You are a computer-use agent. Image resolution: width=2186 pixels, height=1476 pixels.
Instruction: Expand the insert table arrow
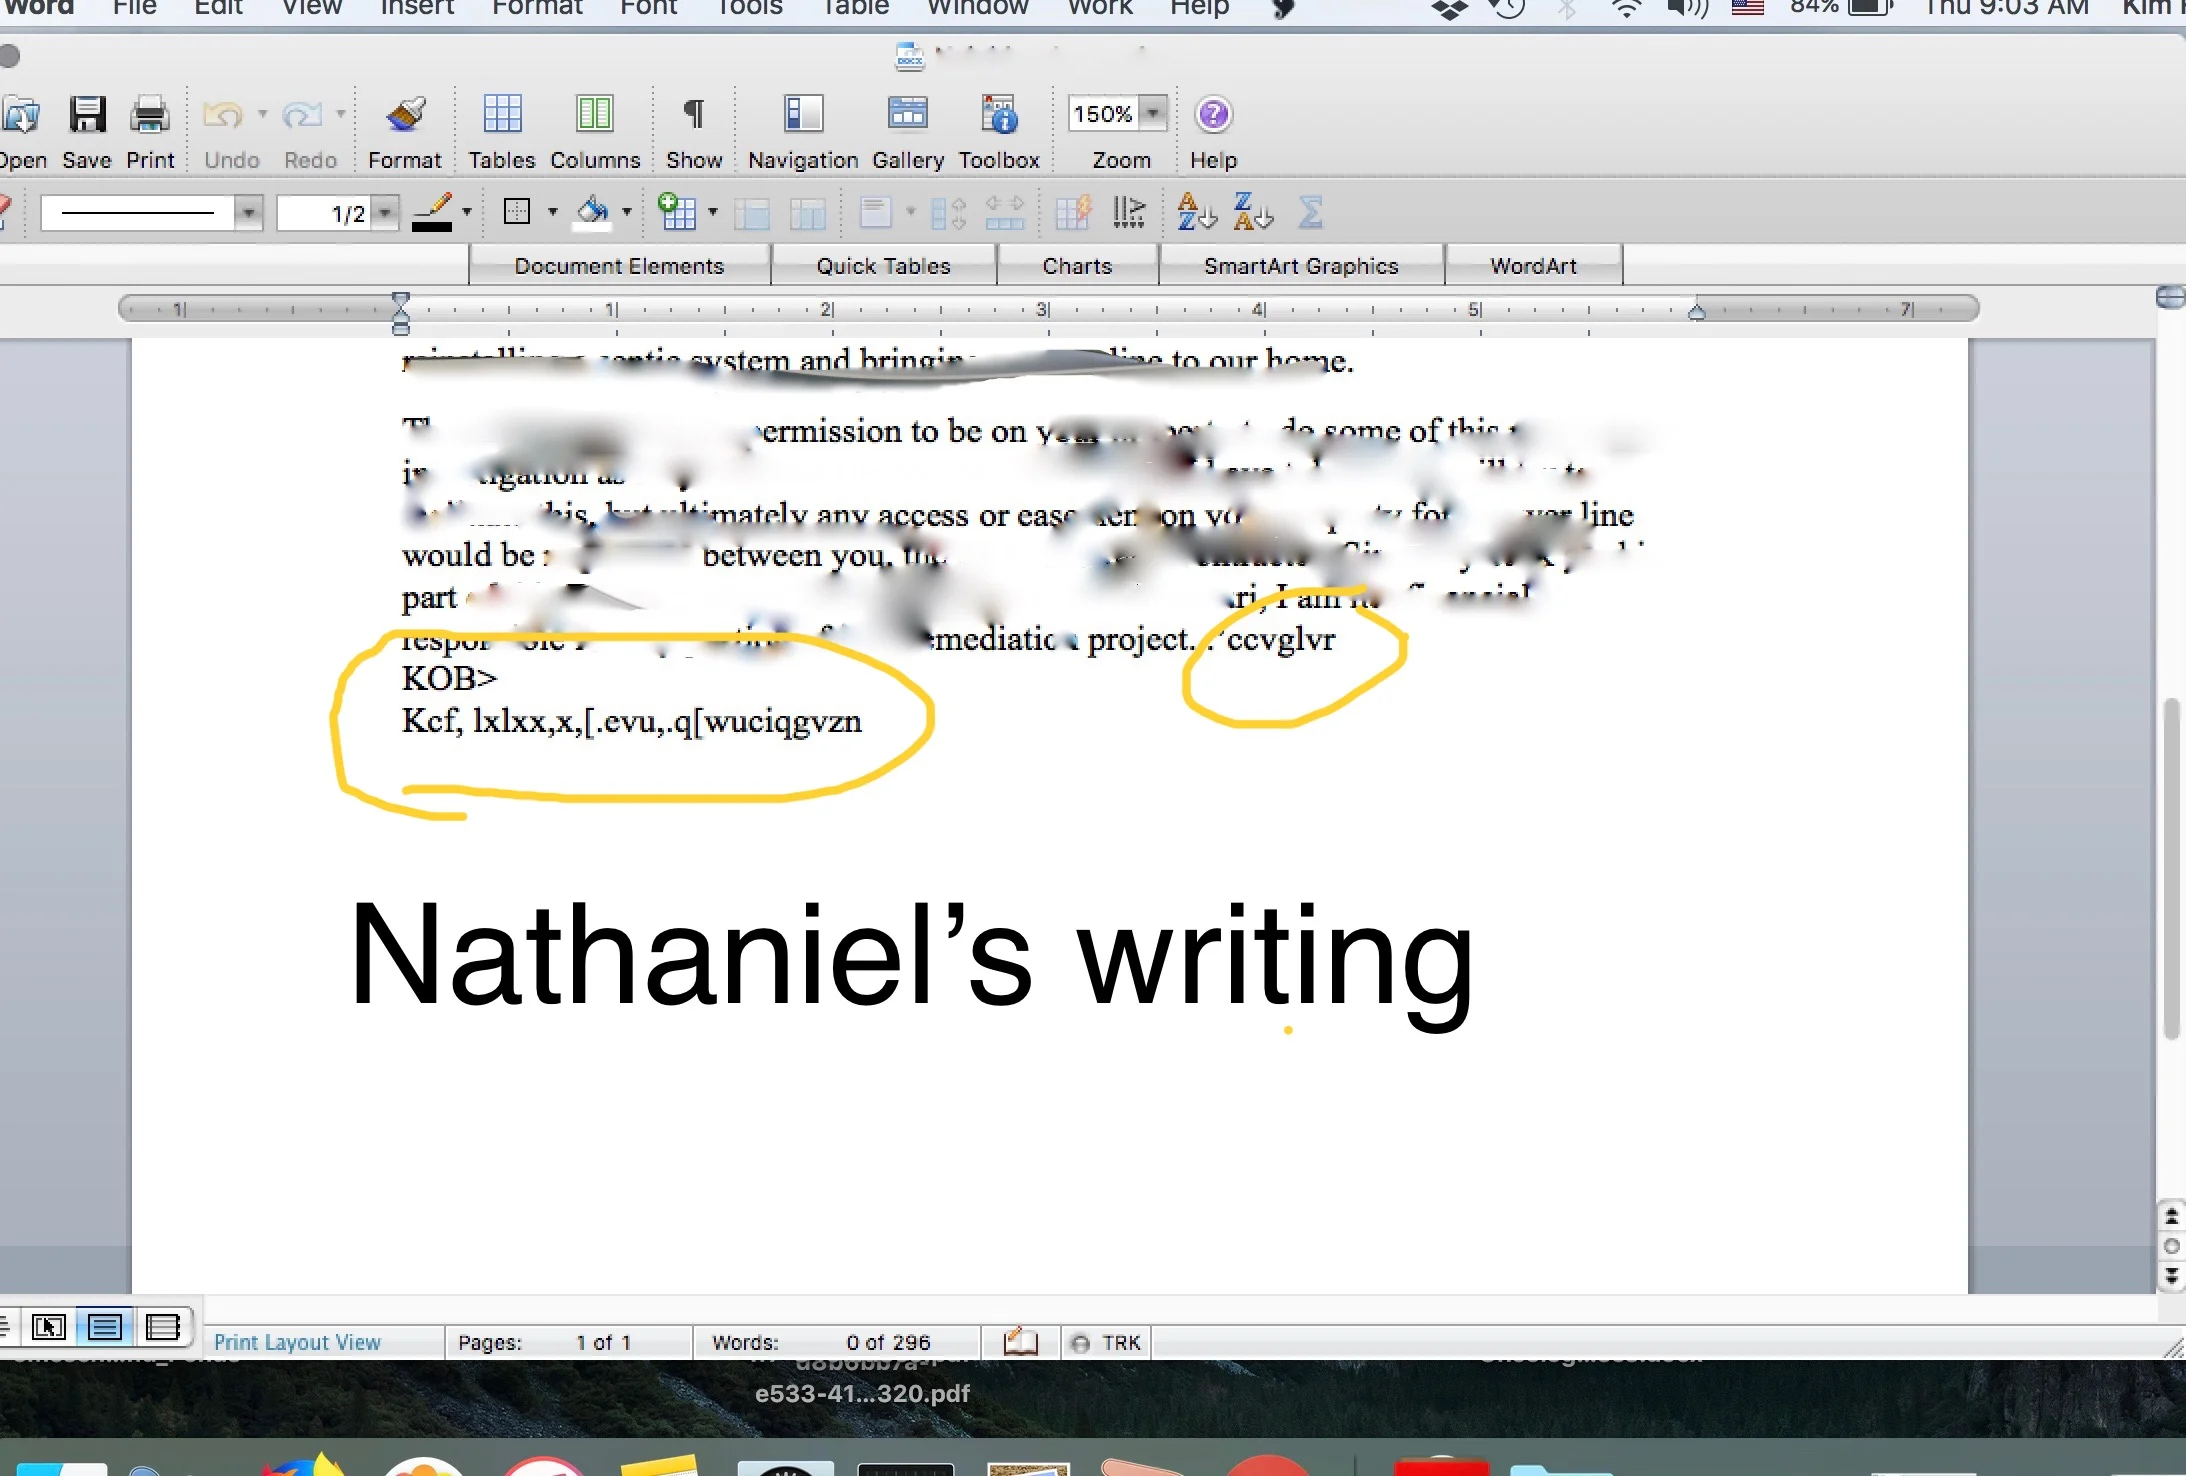pos(712,212)
